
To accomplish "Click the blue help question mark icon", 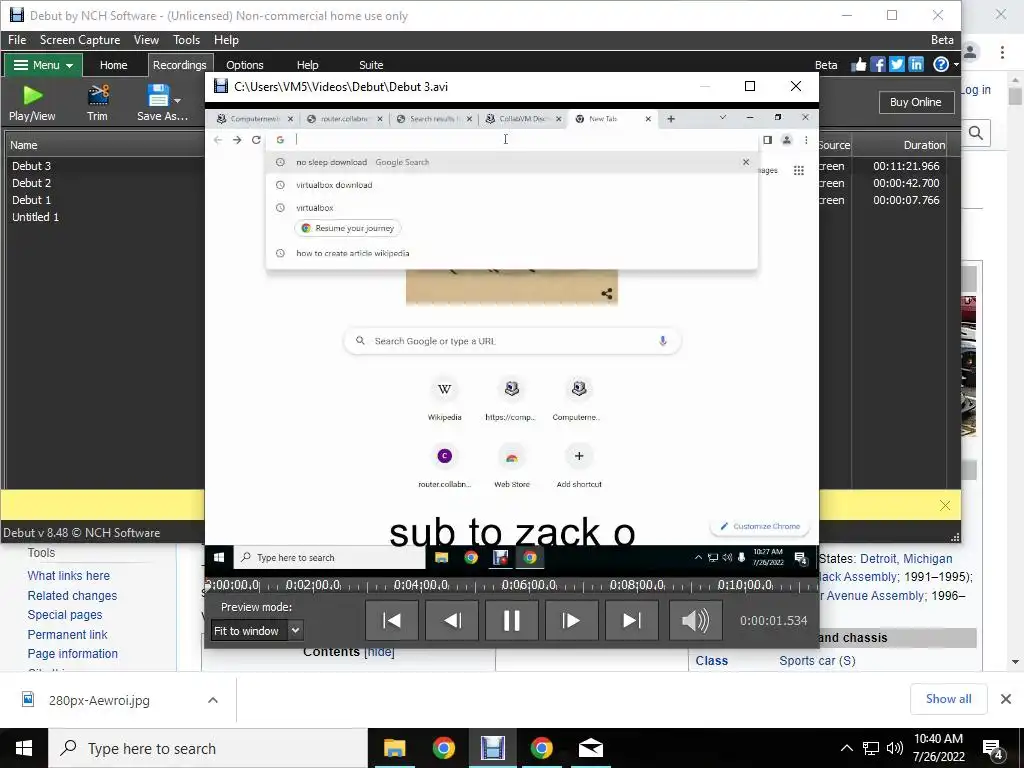I will point(940,65).
